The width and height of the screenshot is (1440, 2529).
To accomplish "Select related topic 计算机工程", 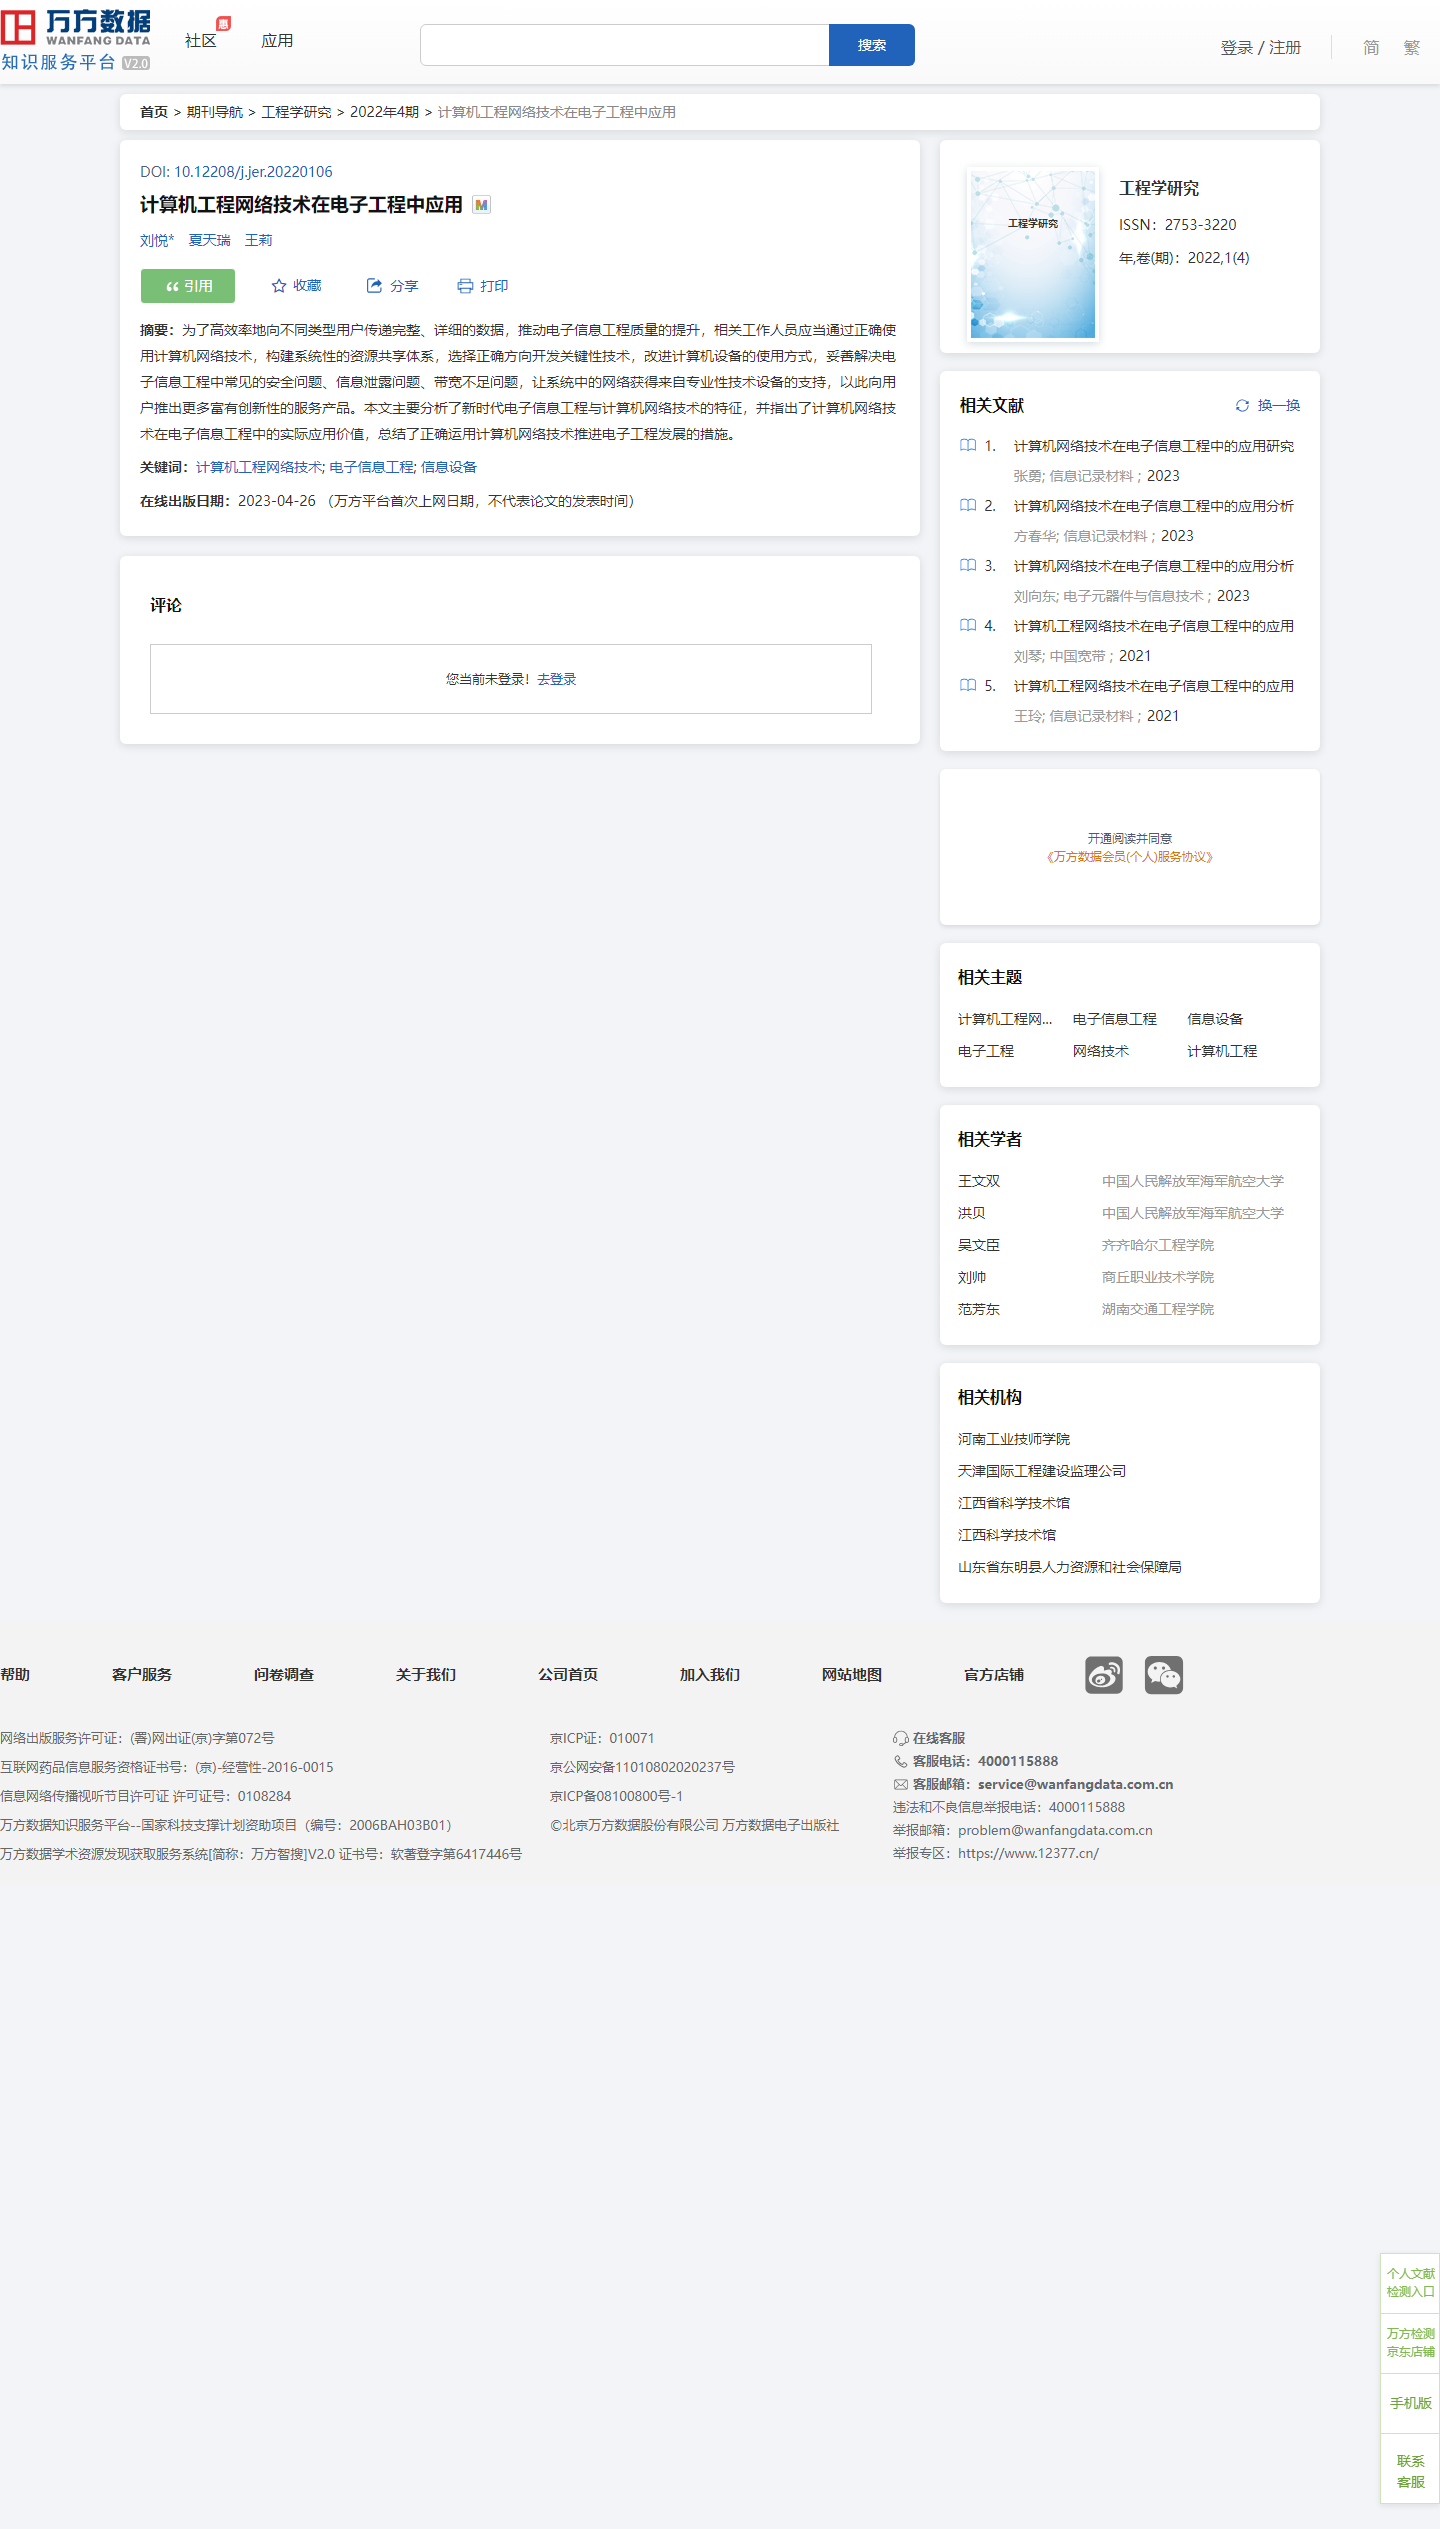I will 1222,1051.
